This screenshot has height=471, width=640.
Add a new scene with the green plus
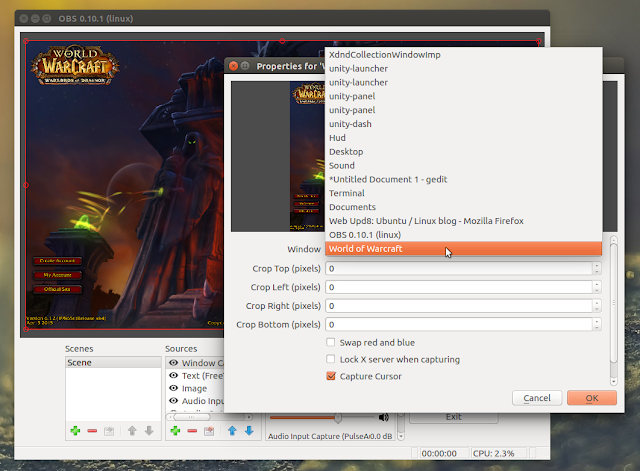click(x=75, y=431)
